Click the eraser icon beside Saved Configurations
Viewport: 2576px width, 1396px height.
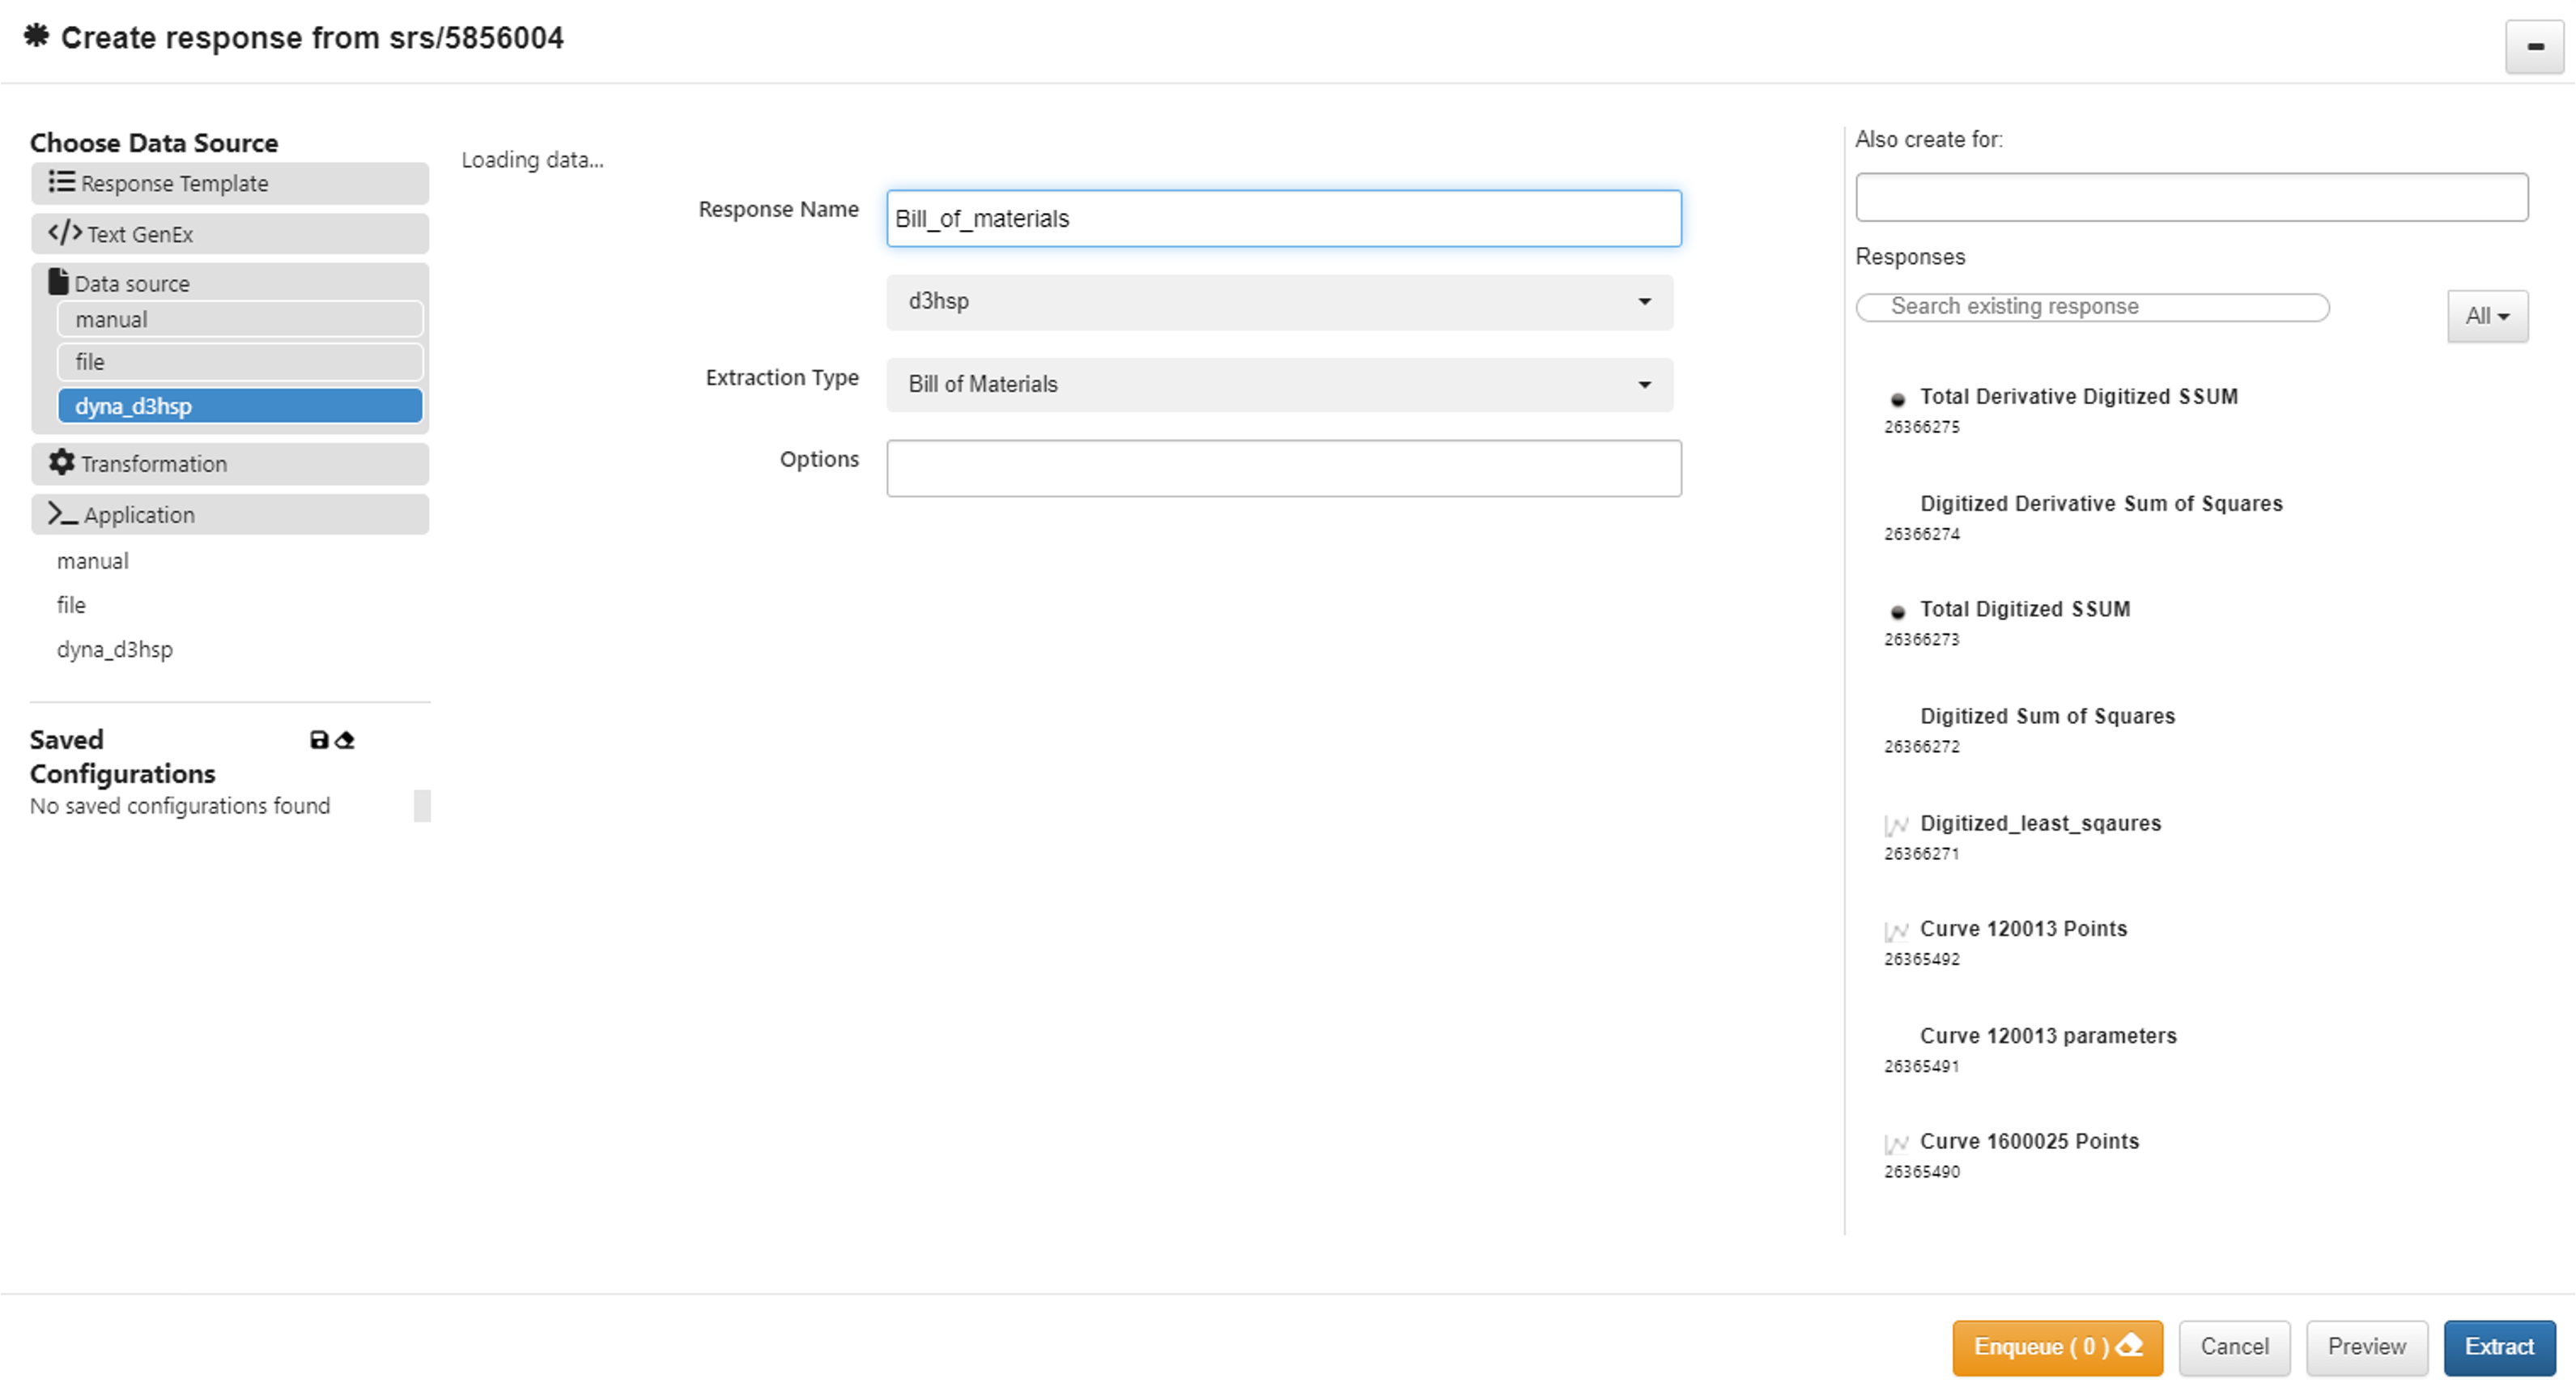[x=346, y=740]
